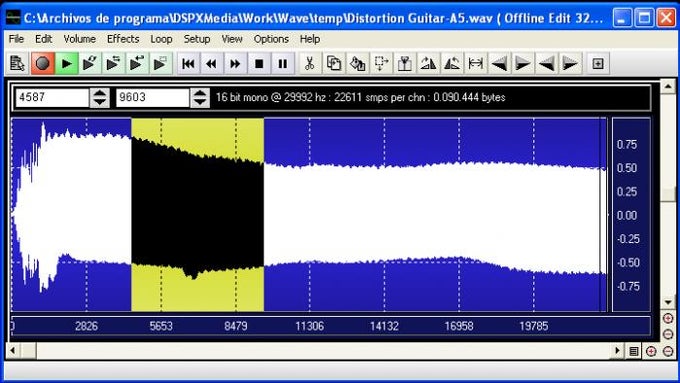Zoom out vertically with right-side minus icon
The height and width of the screenshot is (383, 680).
point(668,334)
